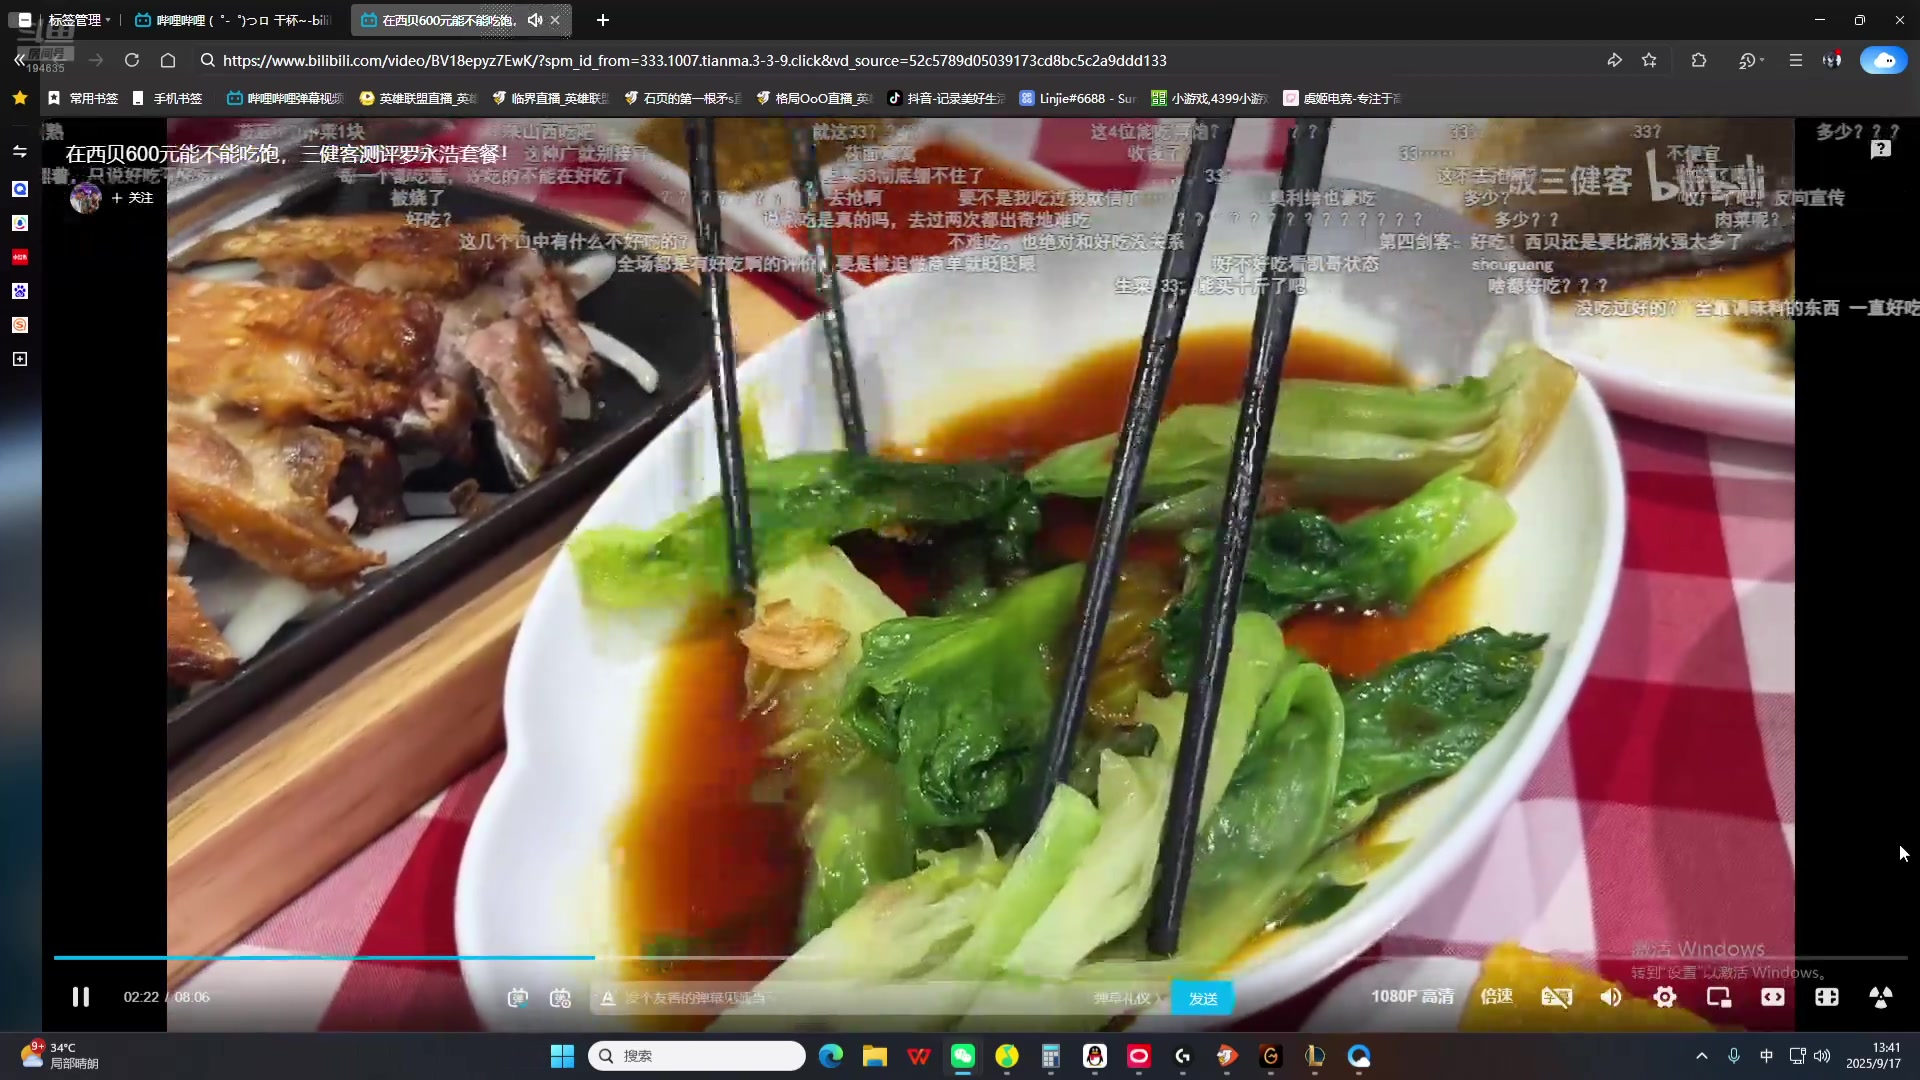Image resolution: width=1920 pixels, height=1080 pixels.
Task: Open the 1080P 高清 quality selector
Action: 1412,997
